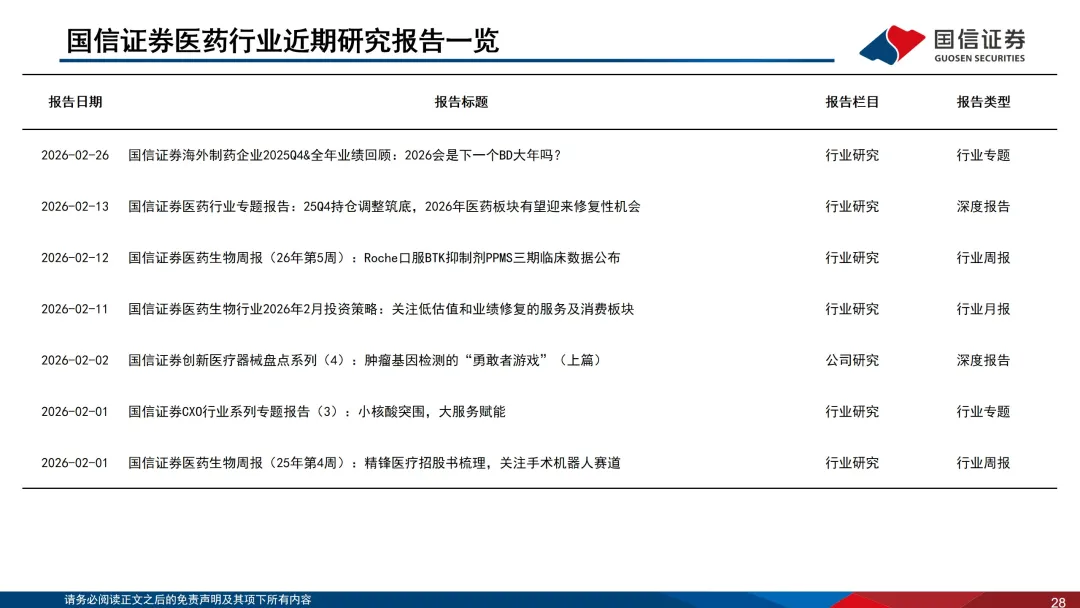Open the report on 海外制药企业2025Q4 业绩回顾

(x=344, y=156)
